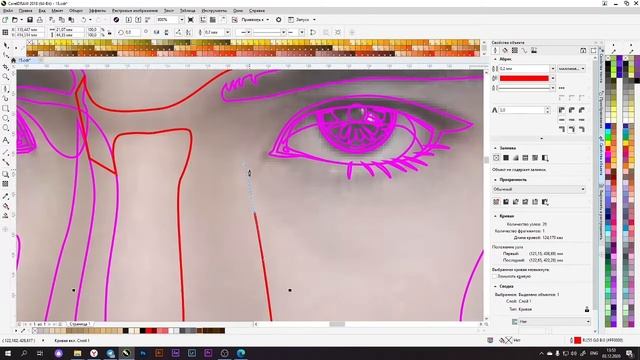This screenshot has width=640, height=360.
Task: Click the Import icon in toolbar
Action: click(x=129, y=20)
